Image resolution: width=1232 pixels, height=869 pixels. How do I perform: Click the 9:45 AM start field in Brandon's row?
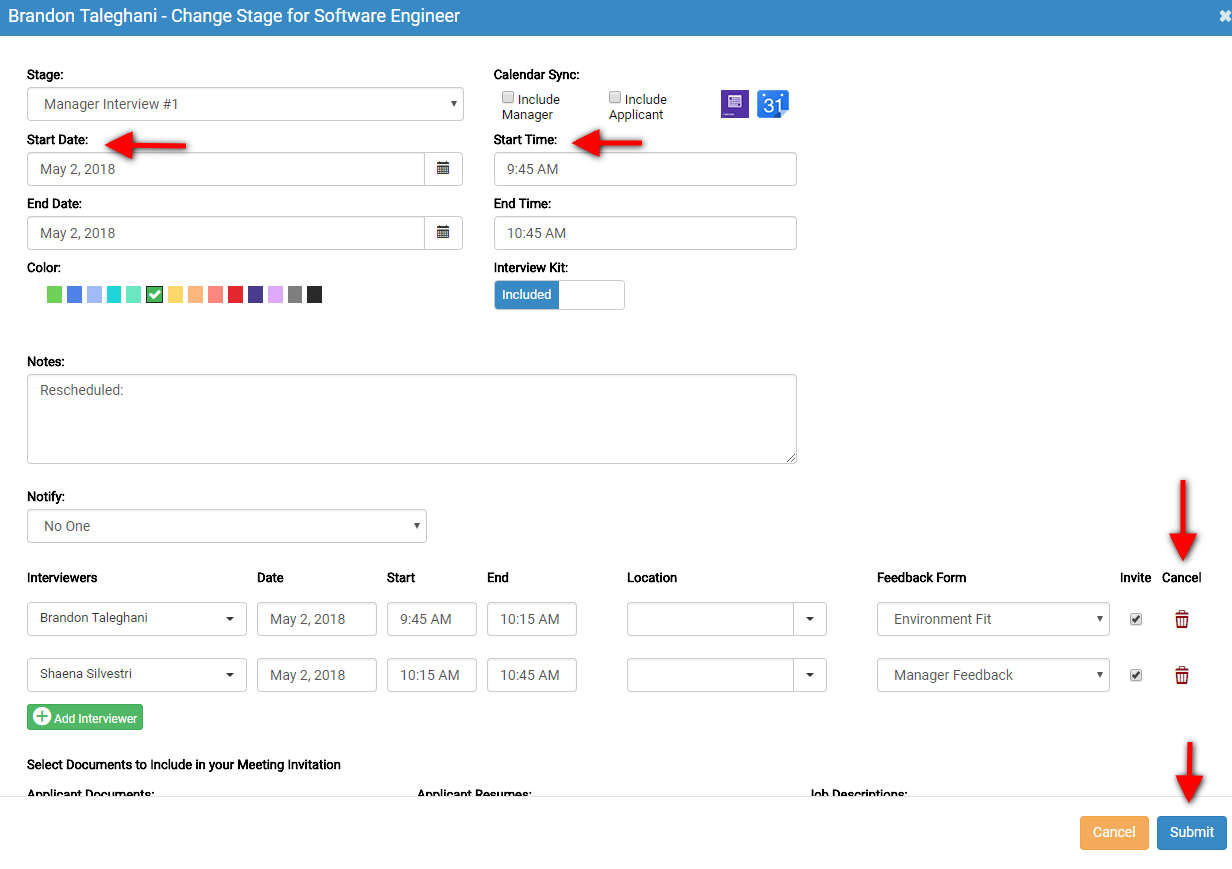pyautogui.click(x=432, y=619)
